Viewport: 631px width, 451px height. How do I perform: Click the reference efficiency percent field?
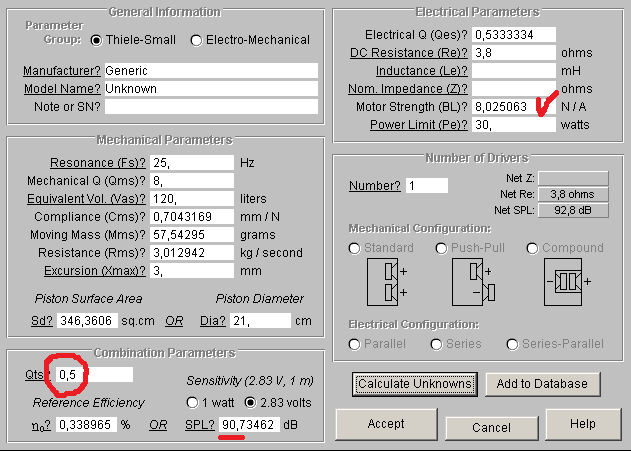87,425
